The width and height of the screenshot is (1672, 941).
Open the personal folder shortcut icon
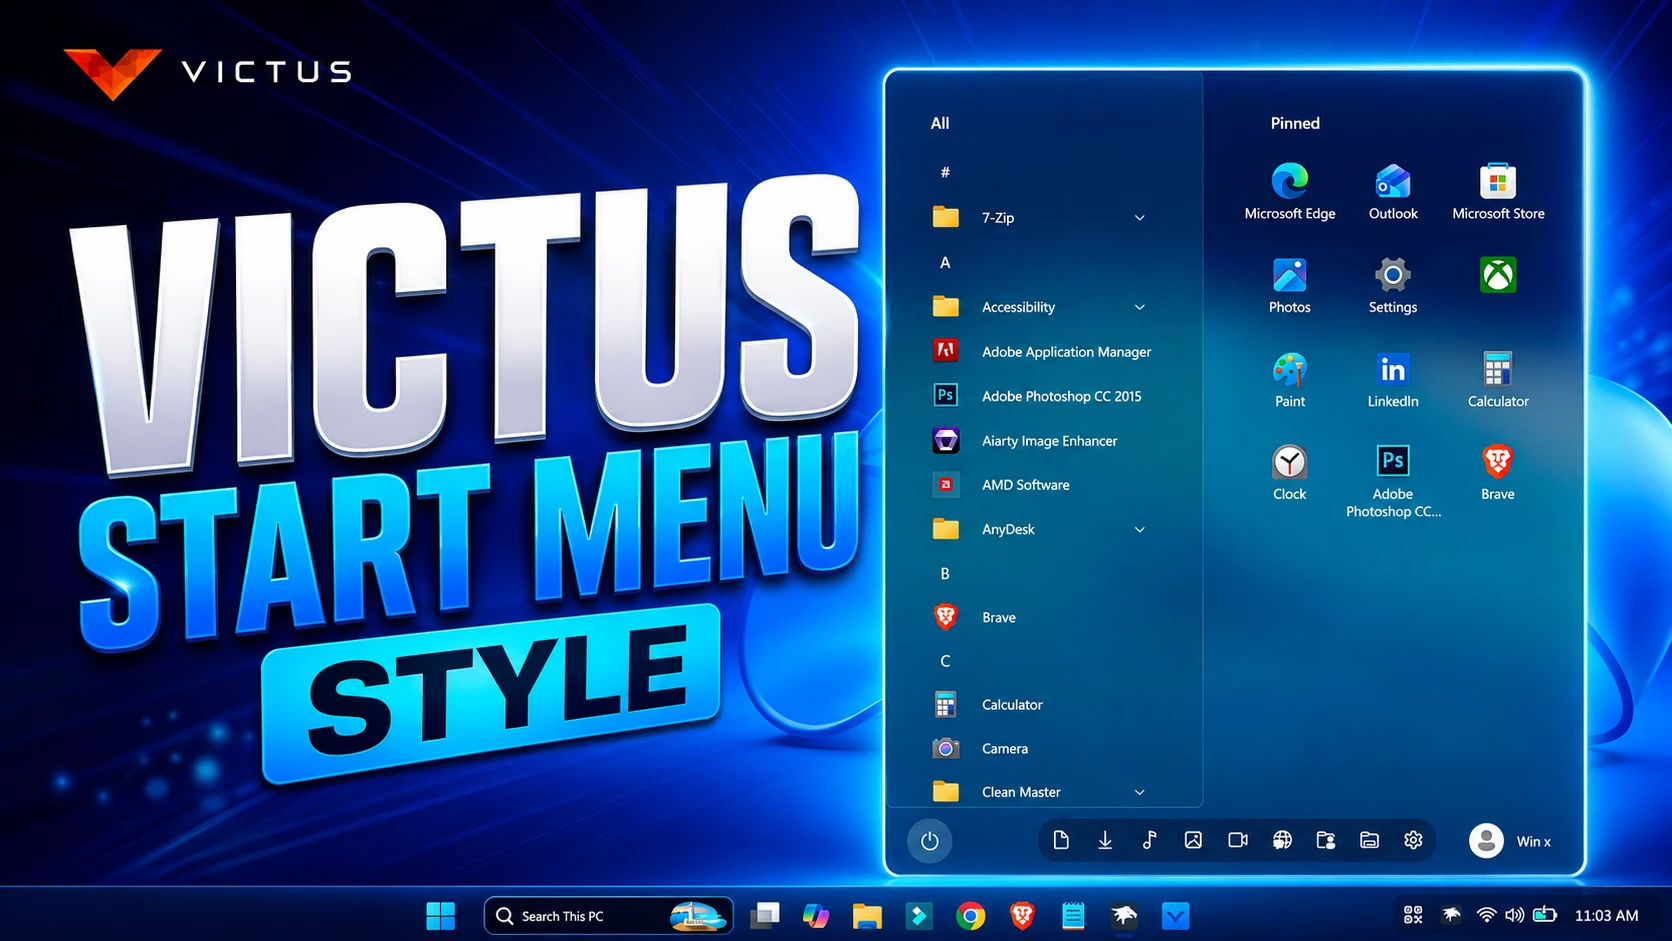(1326, 840)
